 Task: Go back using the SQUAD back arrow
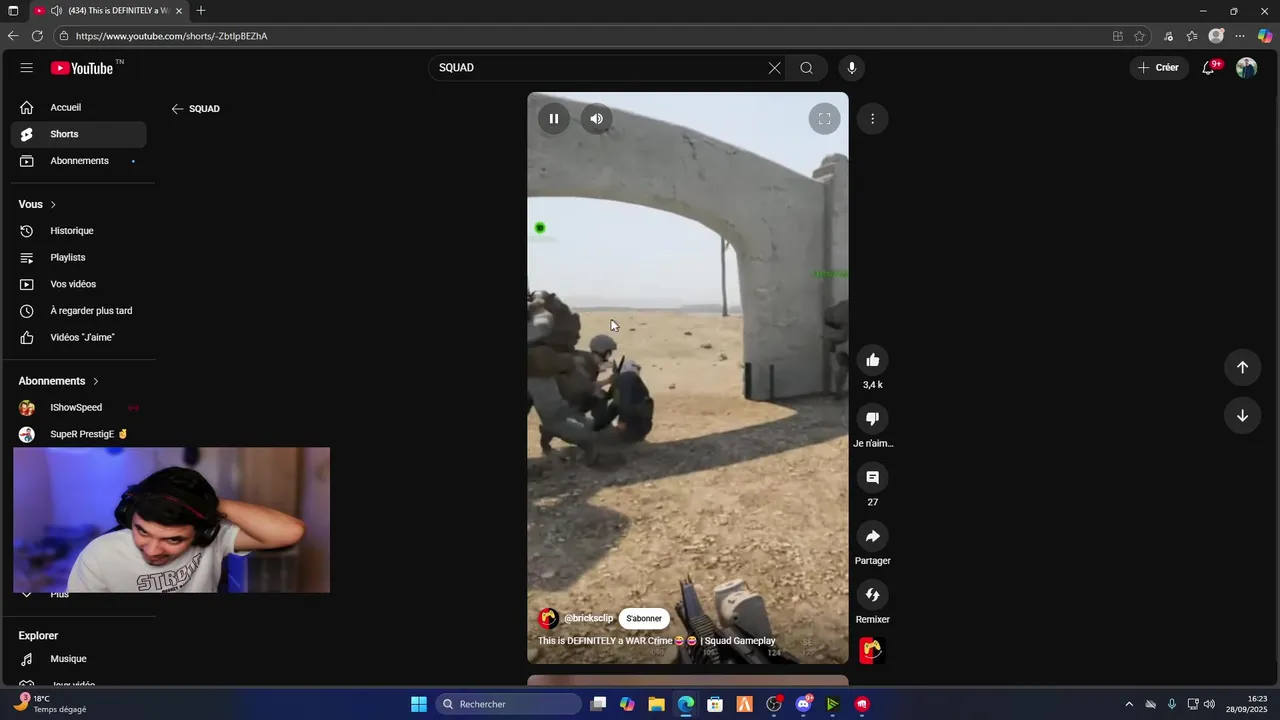click(x=177, y=109)
